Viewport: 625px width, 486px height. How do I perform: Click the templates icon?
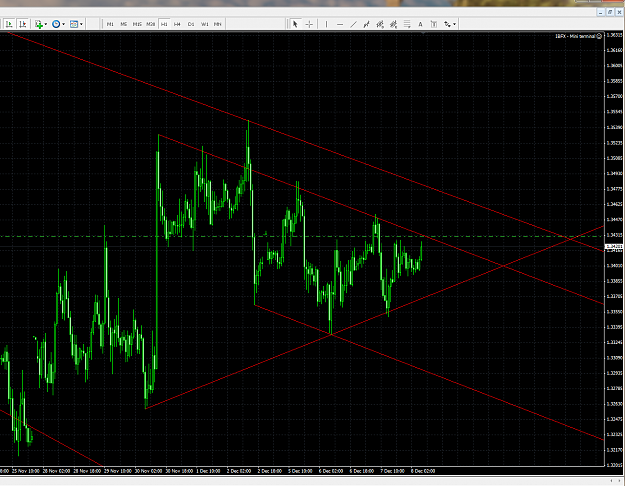(x=74, y=24)
